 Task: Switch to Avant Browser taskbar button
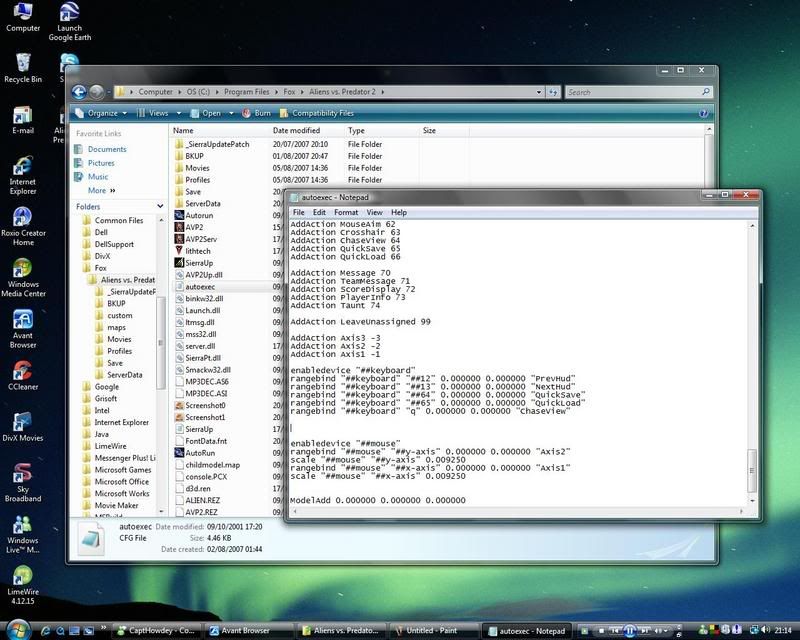tap(249, 631)
